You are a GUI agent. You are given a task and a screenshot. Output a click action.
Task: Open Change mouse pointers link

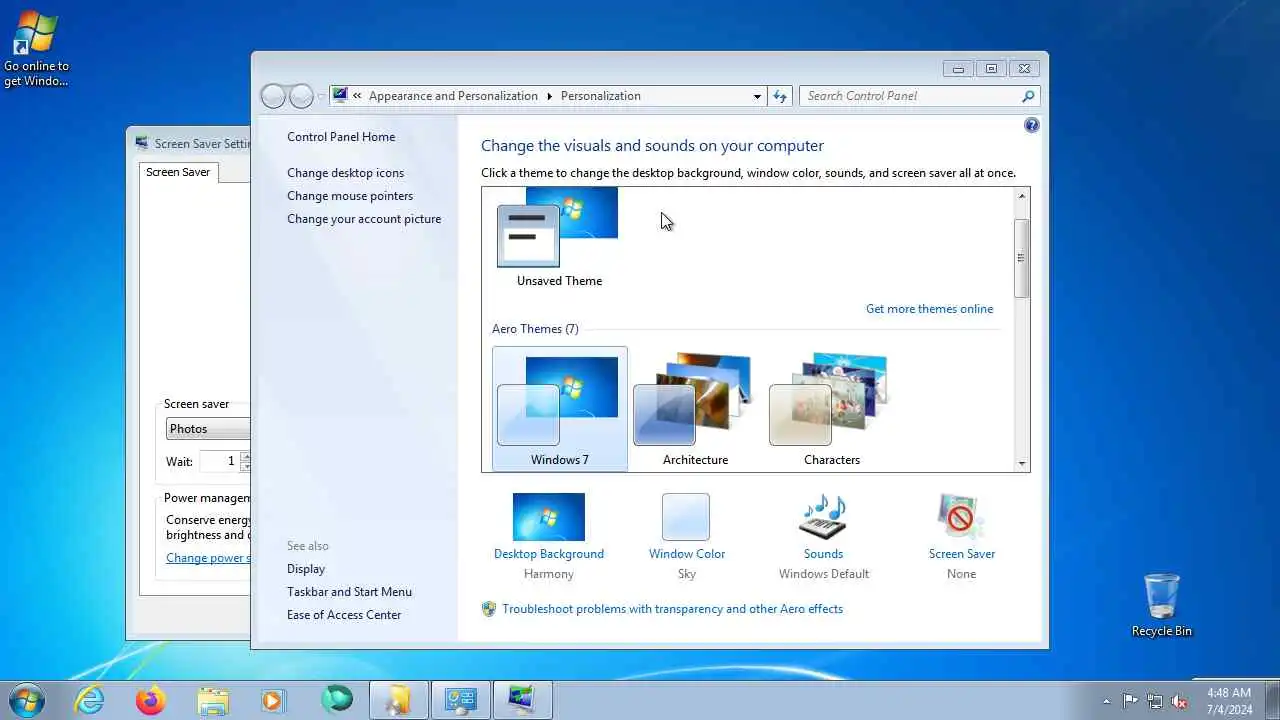coord(350,196)
